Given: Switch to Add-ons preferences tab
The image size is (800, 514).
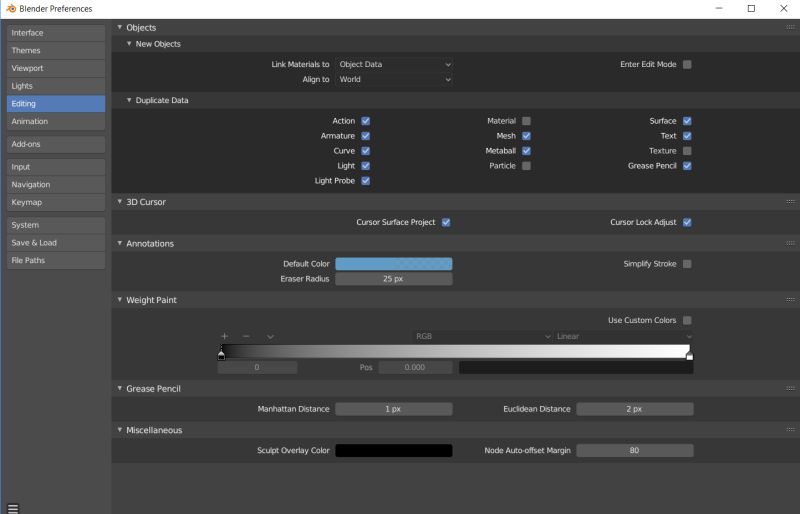Looking at the screenshot, I should pos(56,144).
